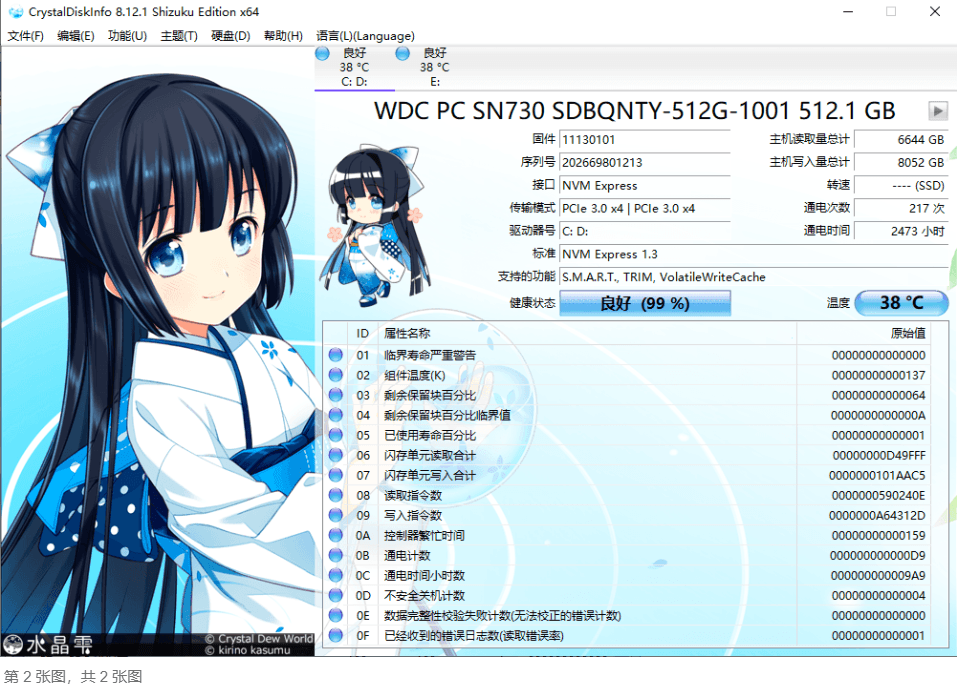Click the status orb for 04 剩余保留块百分比临界值
Image resolution: width=957 pixels, height=689 pixels.
336,415
